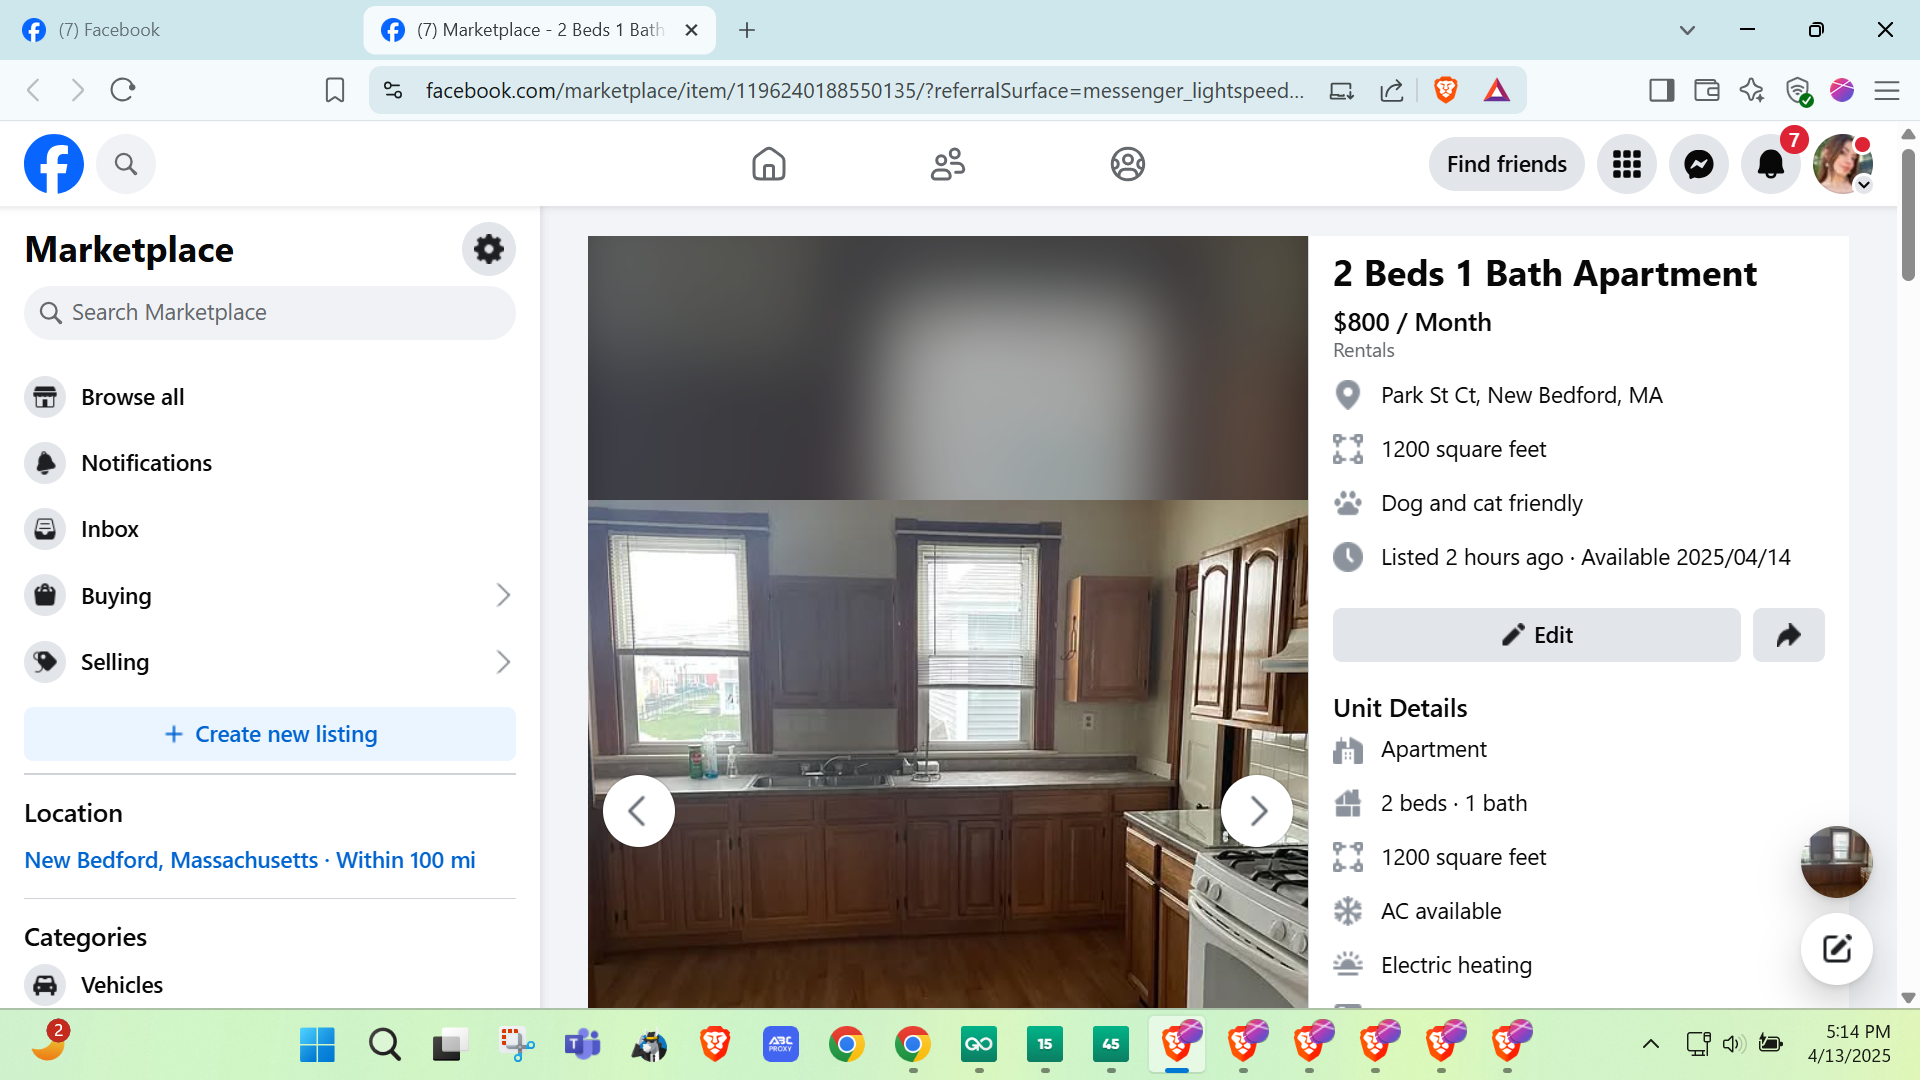Toggle bookmark for this page
Screen dimensions: 1920x1080
click(x=335, y=91)
